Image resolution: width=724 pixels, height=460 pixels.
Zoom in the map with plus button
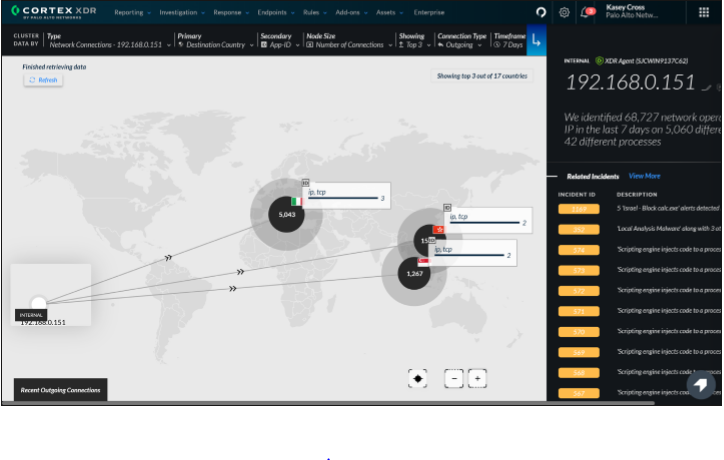[x=477, y=379]
